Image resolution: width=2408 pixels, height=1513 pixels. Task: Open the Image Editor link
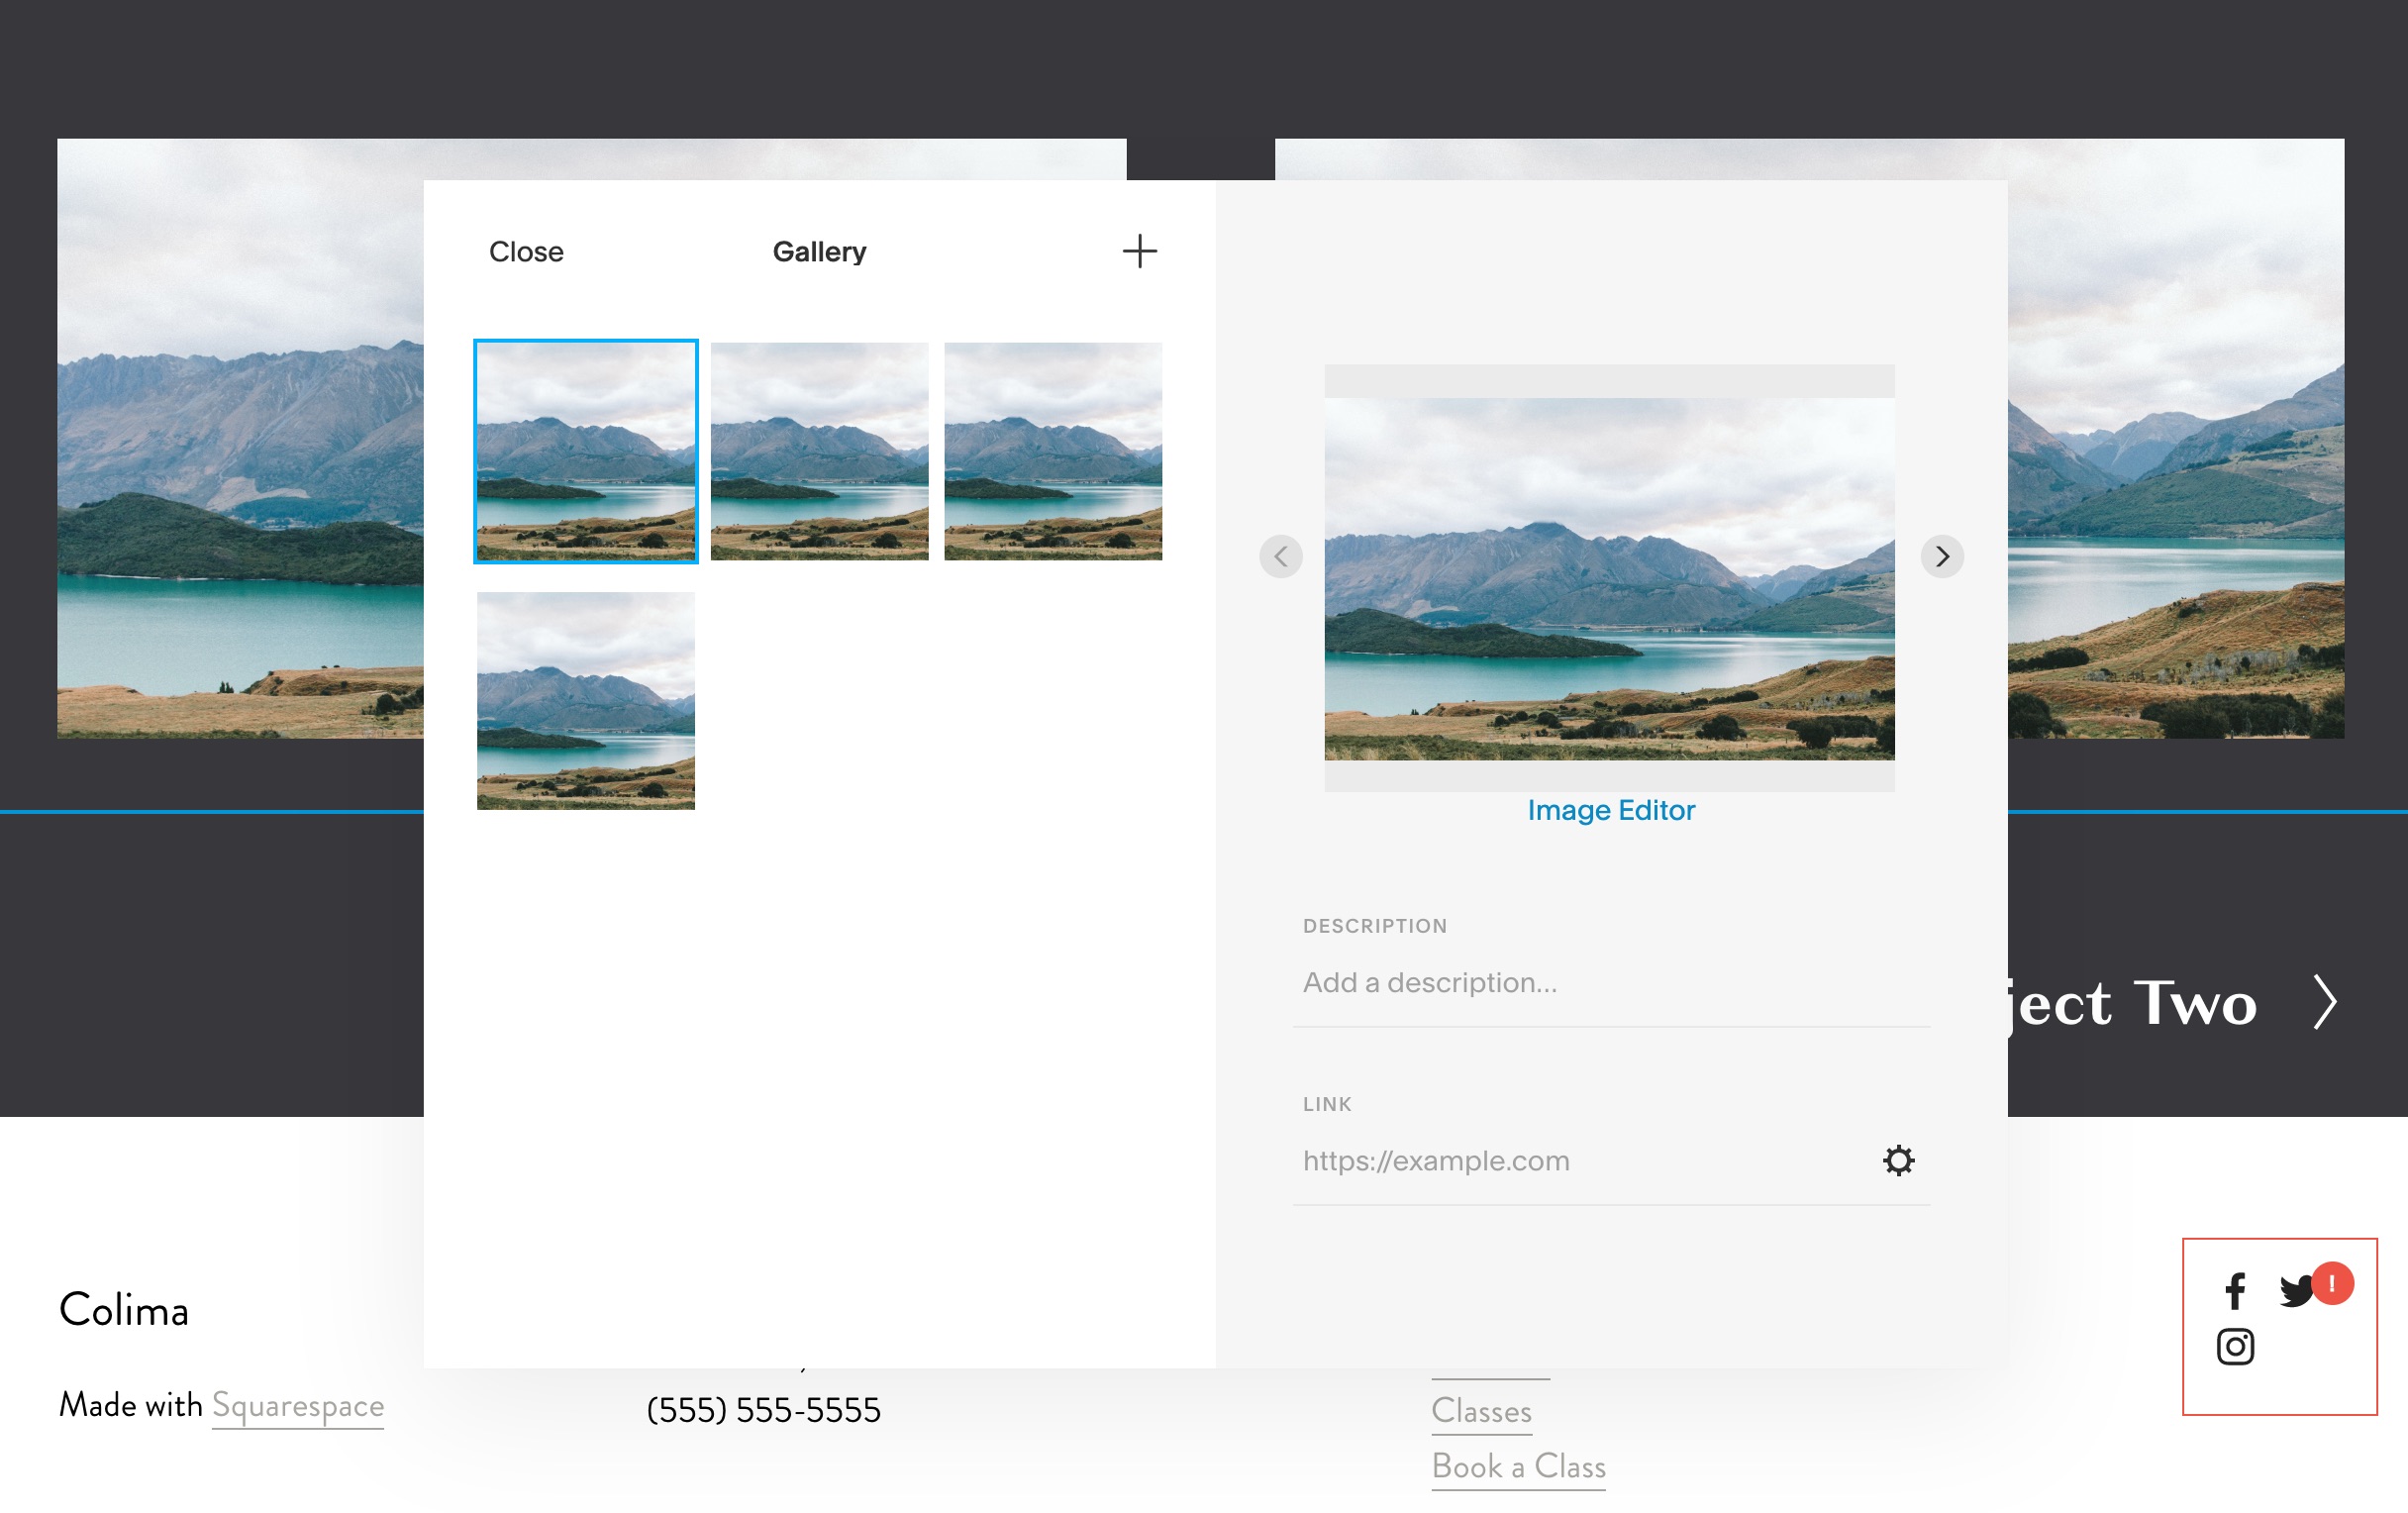point(1610,810)
